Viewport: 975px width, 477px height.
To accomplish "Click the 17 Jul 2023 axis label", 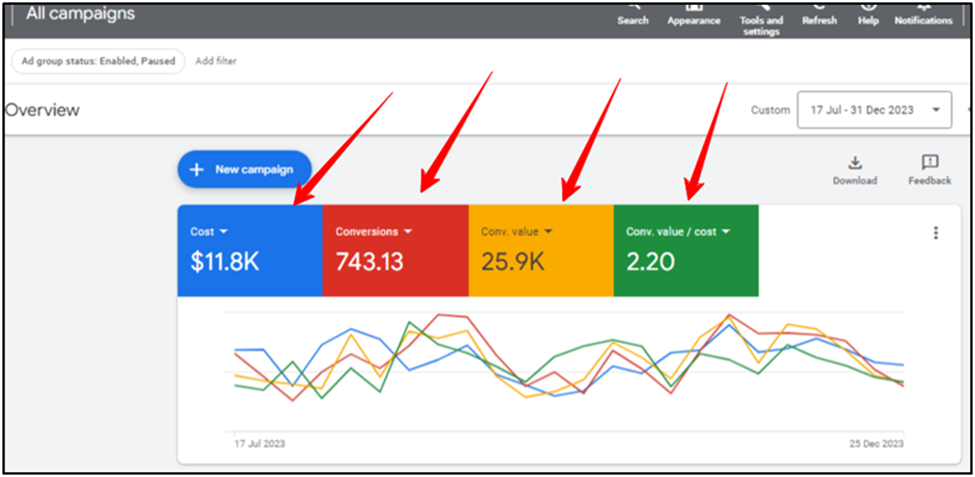I will tap(259, 444).
